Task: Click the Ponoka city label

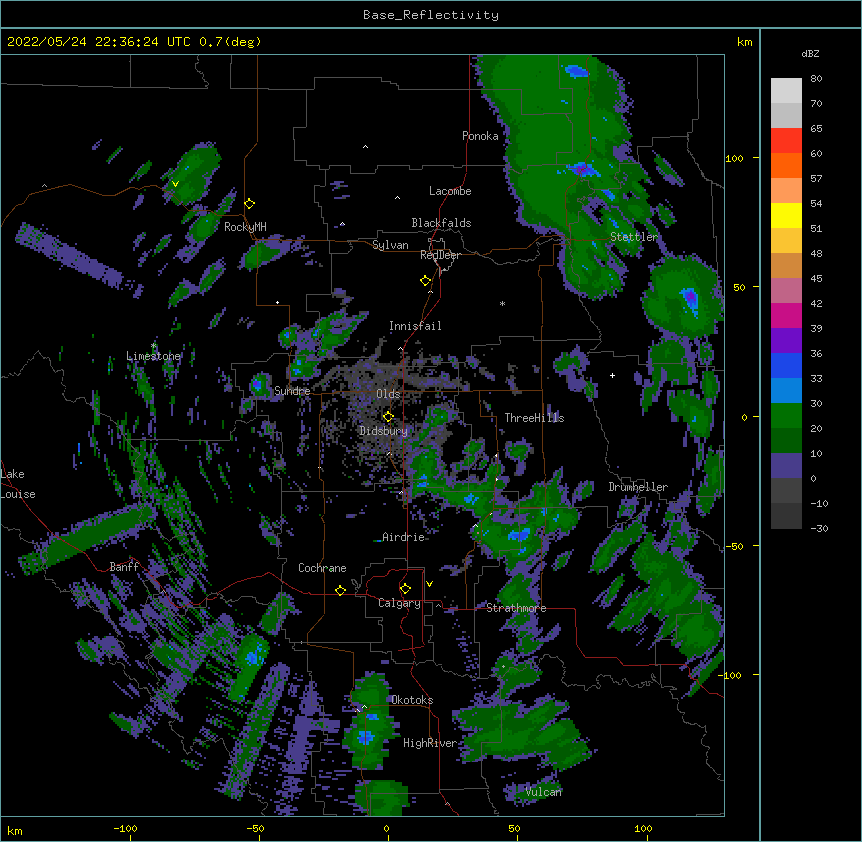Action: (x=480, y=136)
